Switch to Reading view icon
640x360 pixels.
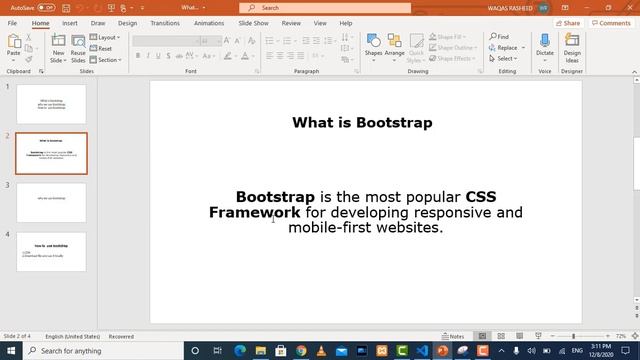[519, 336]
